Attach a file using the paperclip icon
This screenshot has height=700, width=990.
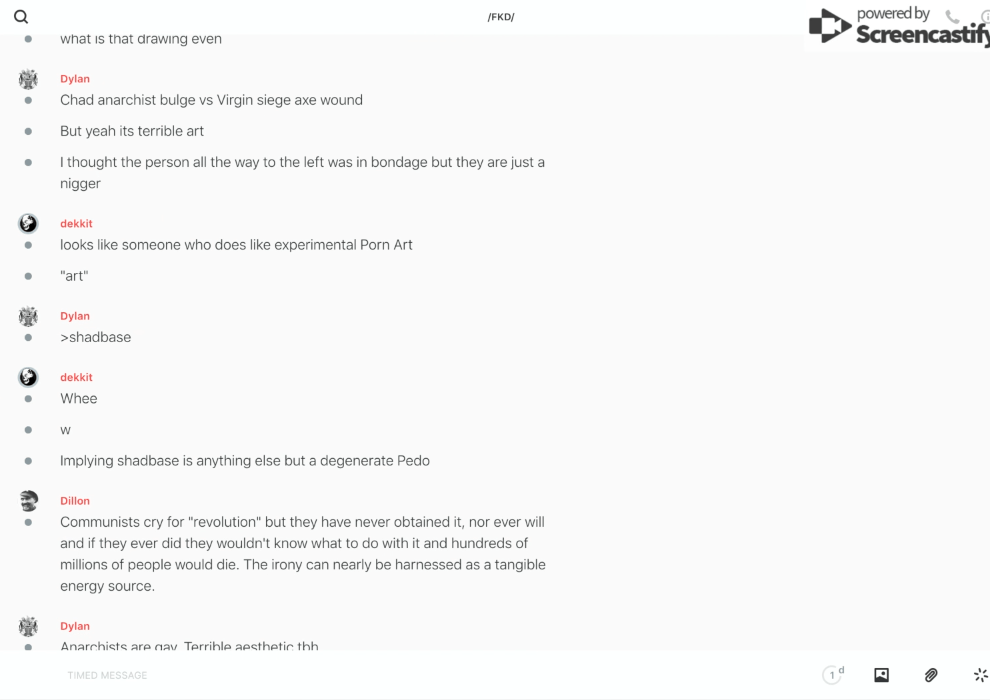tap(931, 675)
